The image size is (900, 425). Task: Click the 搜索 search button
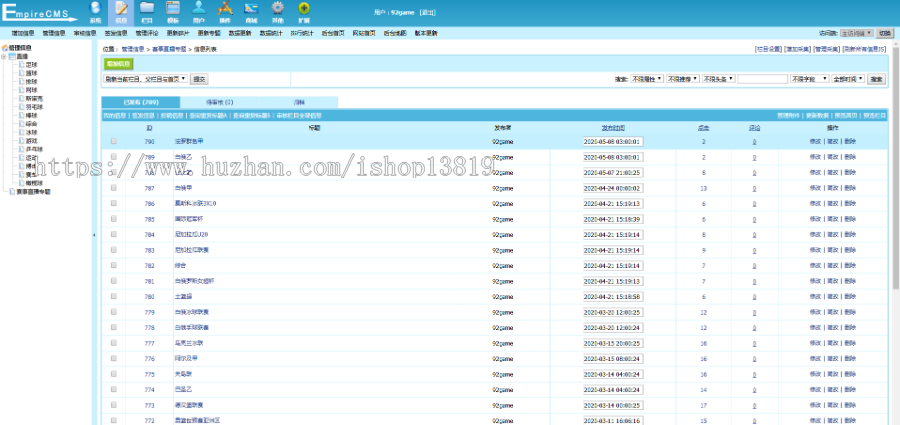pyautogui.click(x=876, y=79)
